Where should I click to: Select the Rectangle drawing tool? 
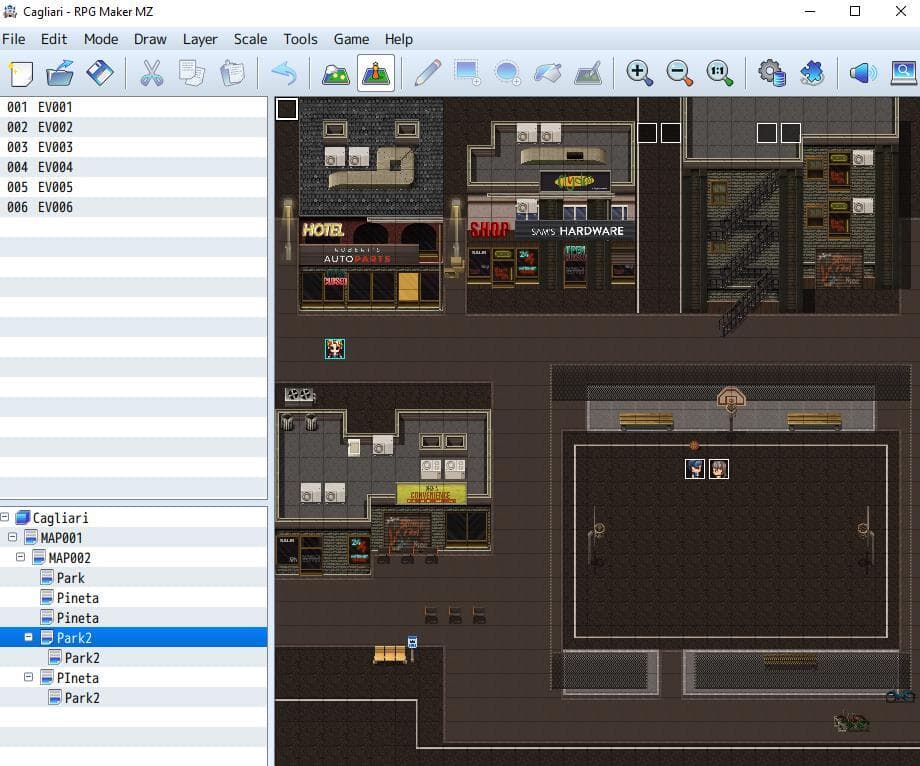pos(468,73)
